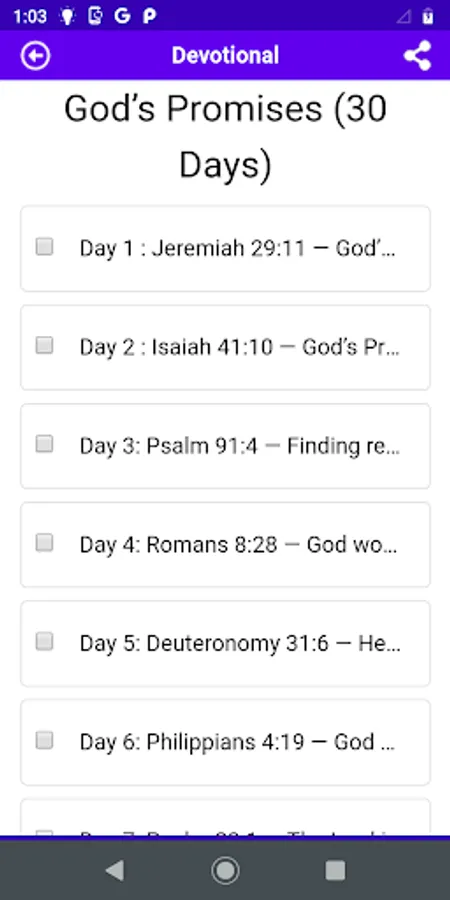Open the Day 6 Philippians 4:19 card
Screen dimensions: 450x900
point(225,742)
